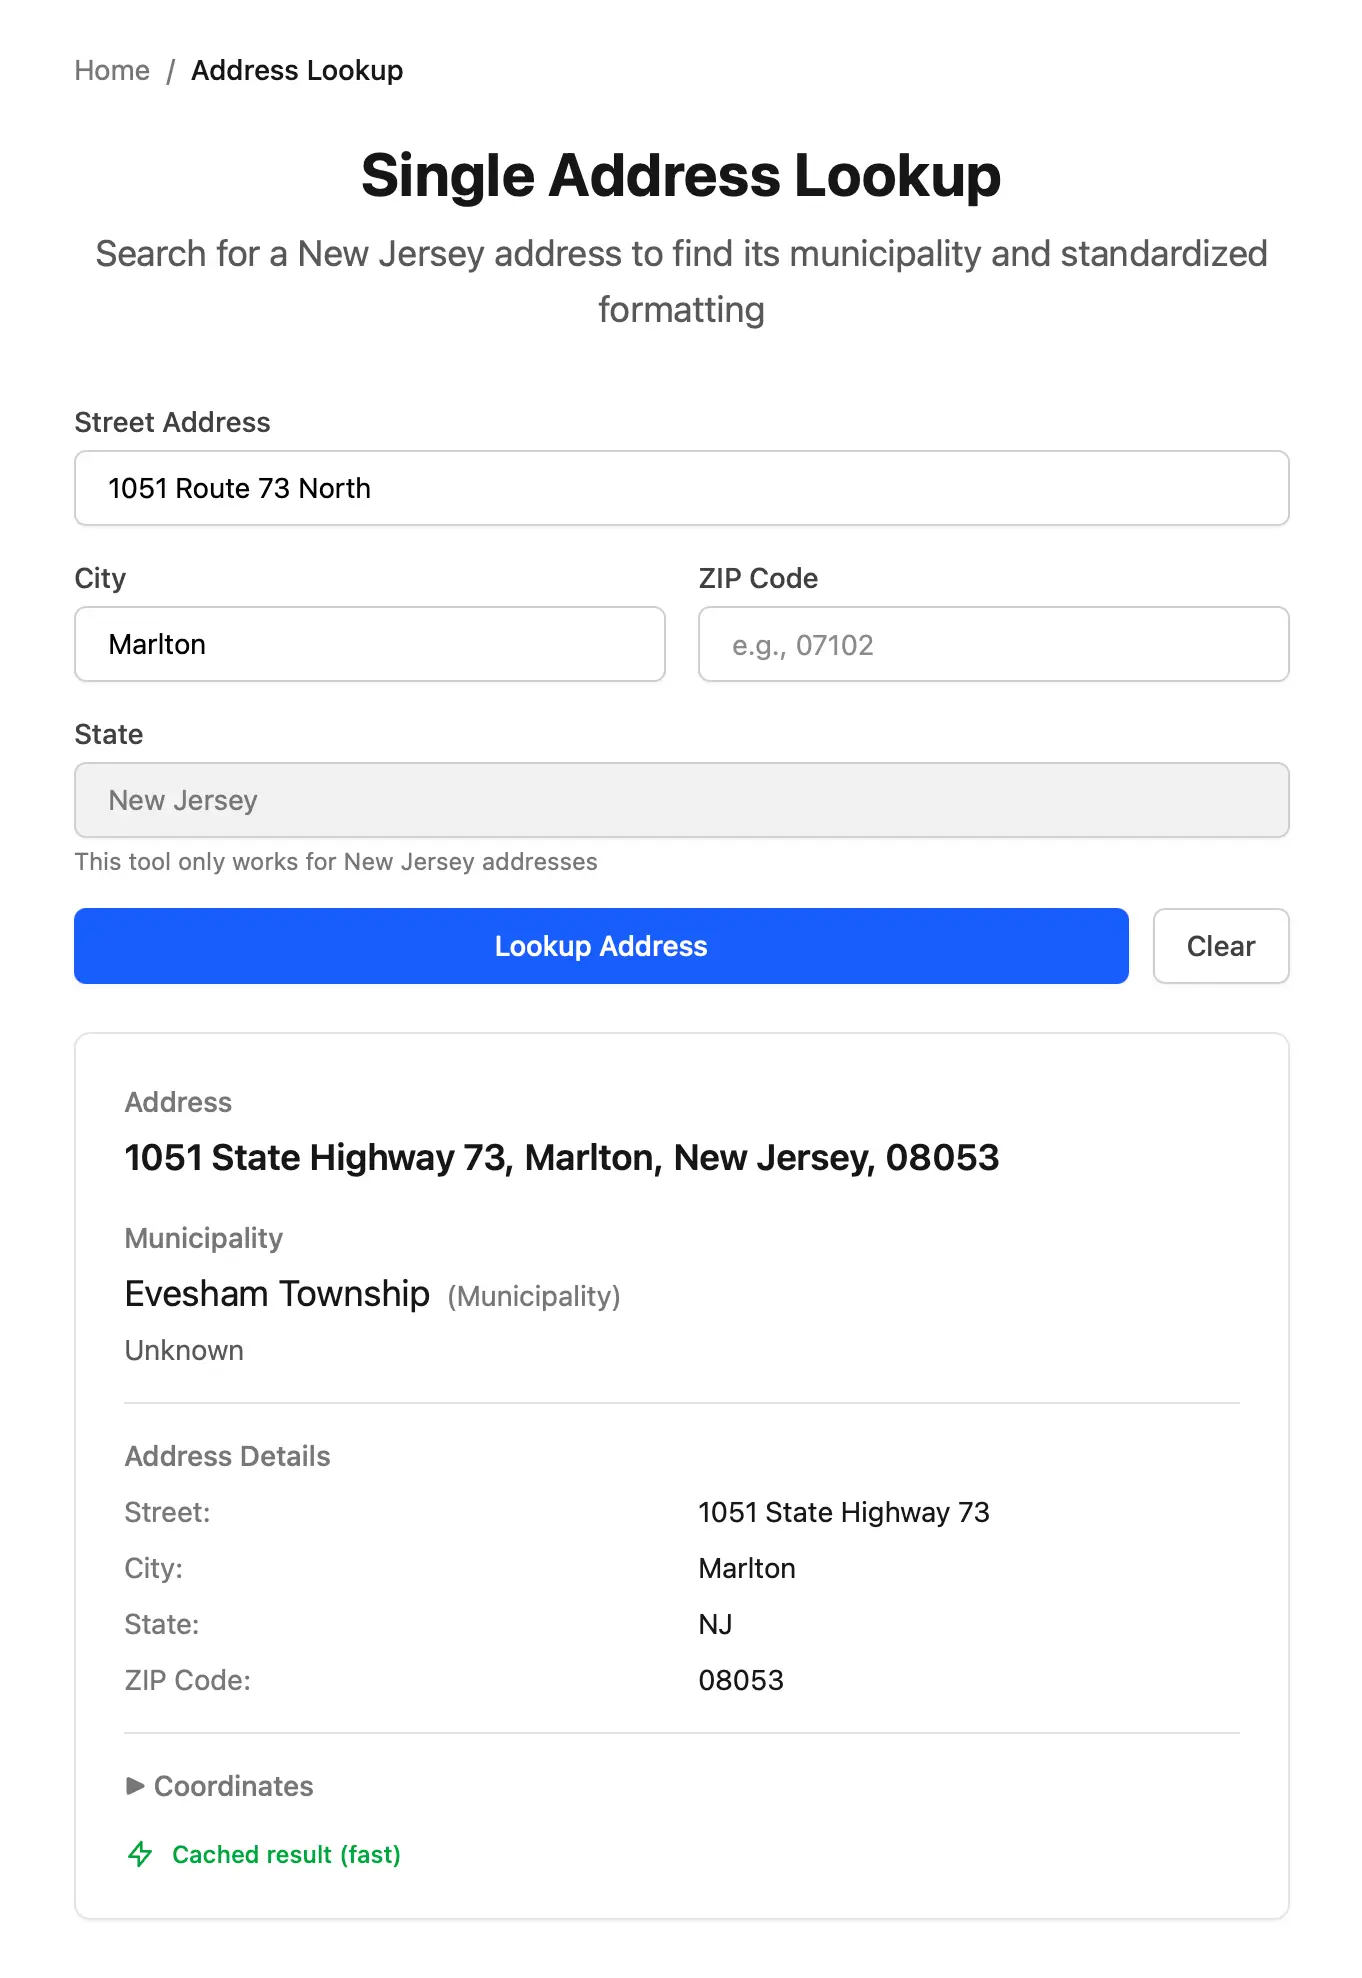Click the lightning bolt cached result icon
Image resolution: width=1362 pixels, height=1978 pixels.
(140, 1854)
